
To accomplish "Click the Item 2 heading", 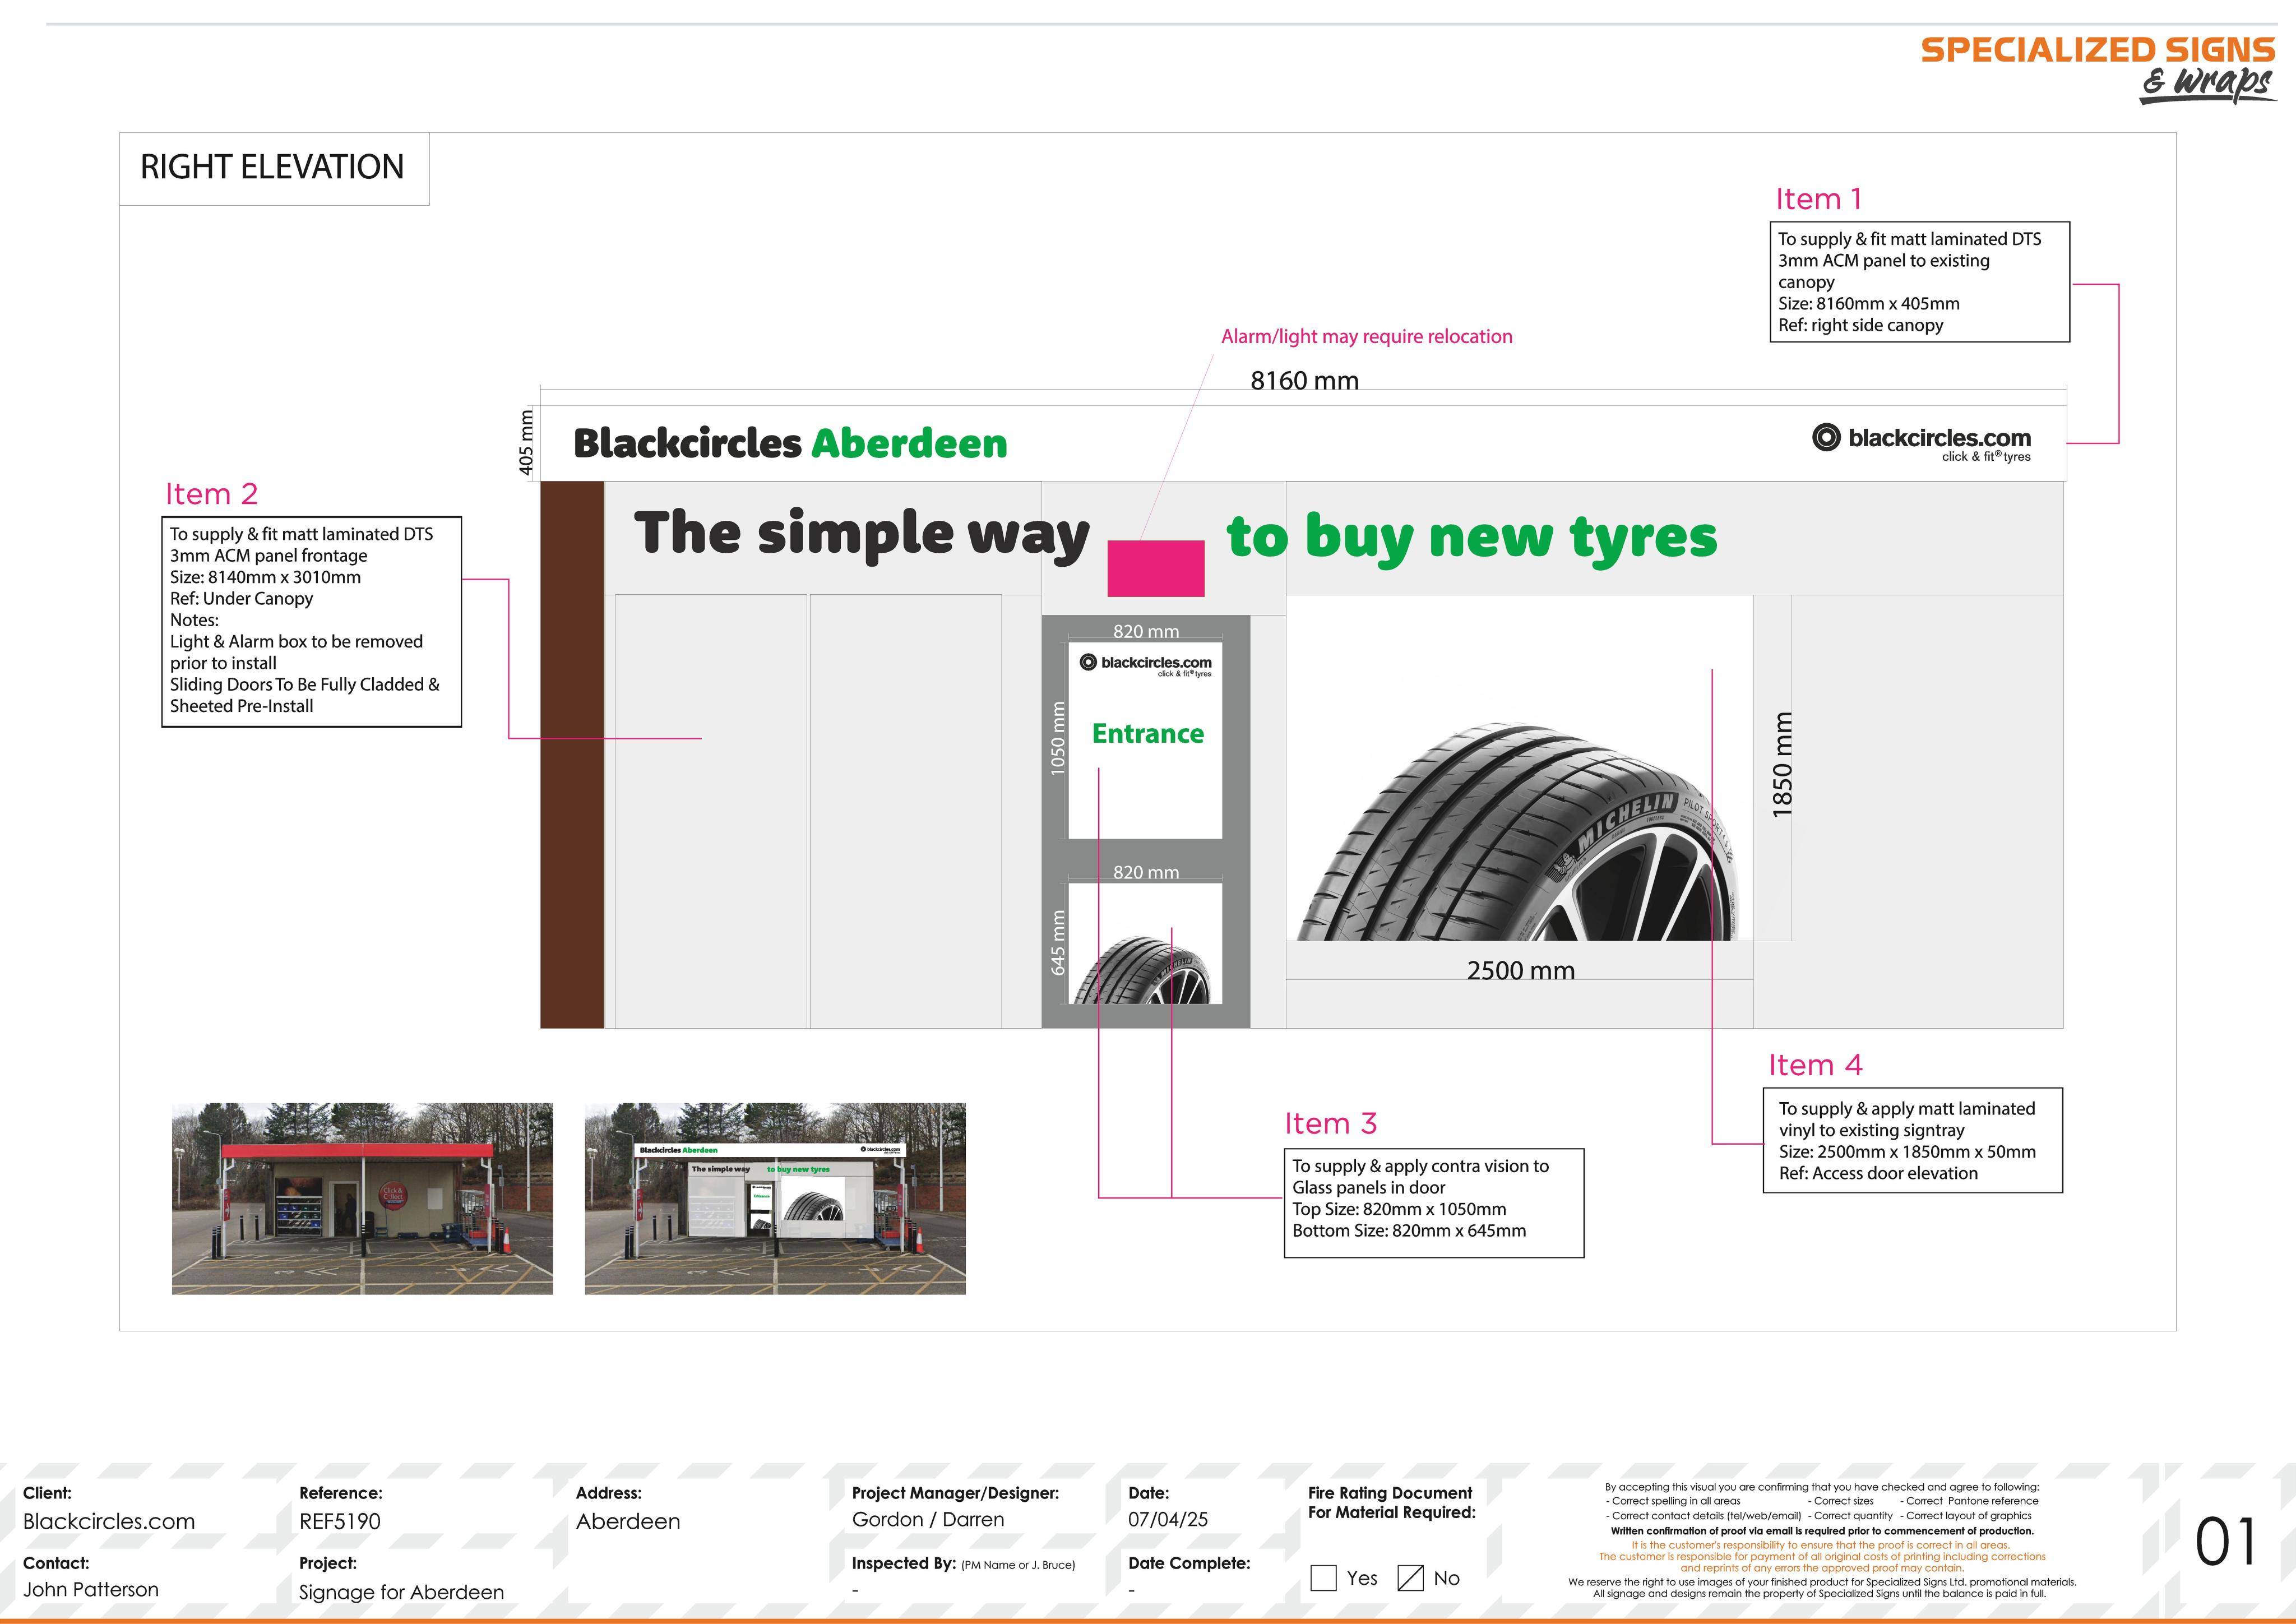I will coord(212,494).
